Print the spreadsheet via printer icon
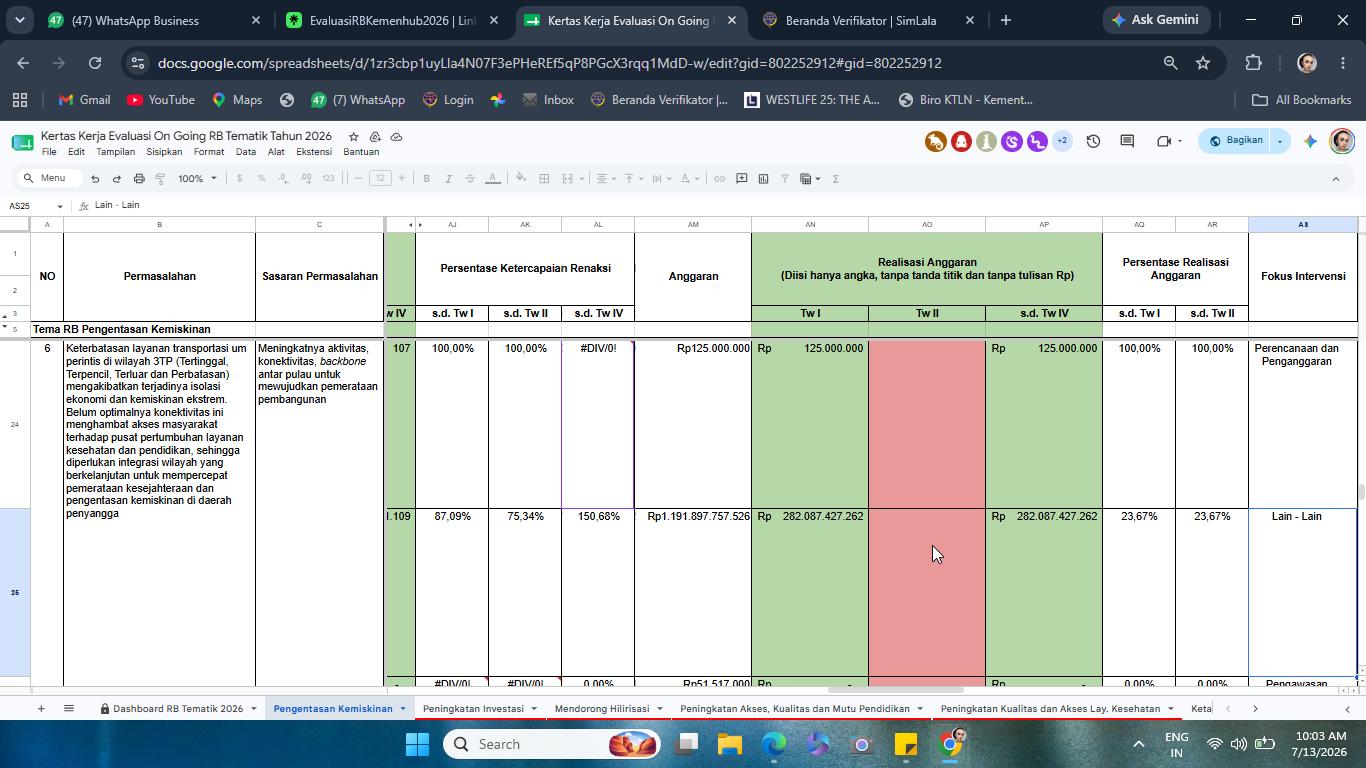Viewport: 1366px width, 768px height. pos(139,178)
